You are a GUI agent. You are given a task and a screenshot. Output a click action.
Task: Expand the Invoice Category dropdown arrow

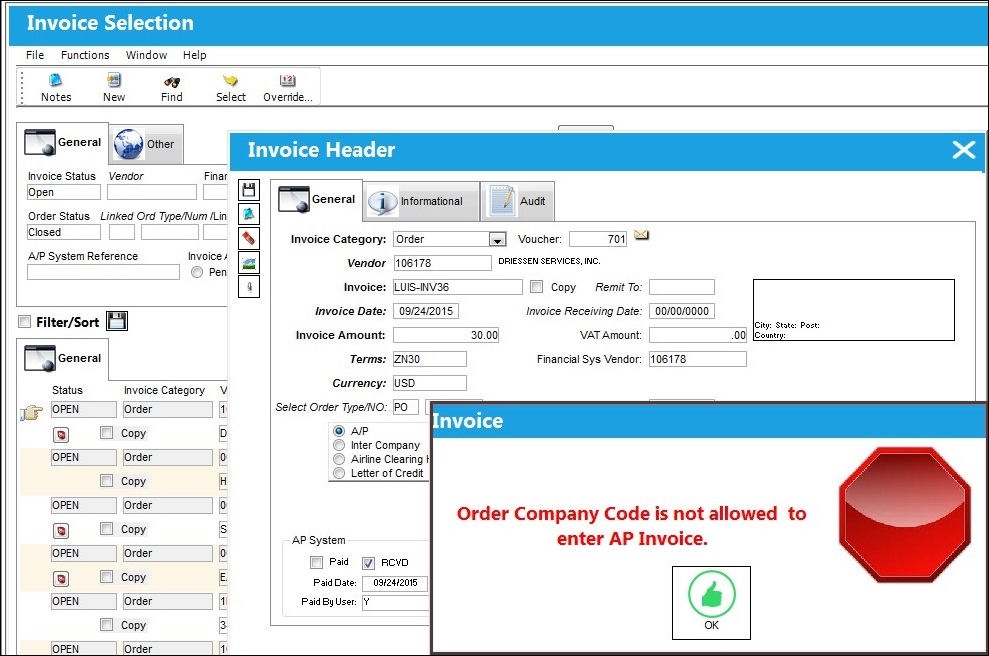point(498,240)
